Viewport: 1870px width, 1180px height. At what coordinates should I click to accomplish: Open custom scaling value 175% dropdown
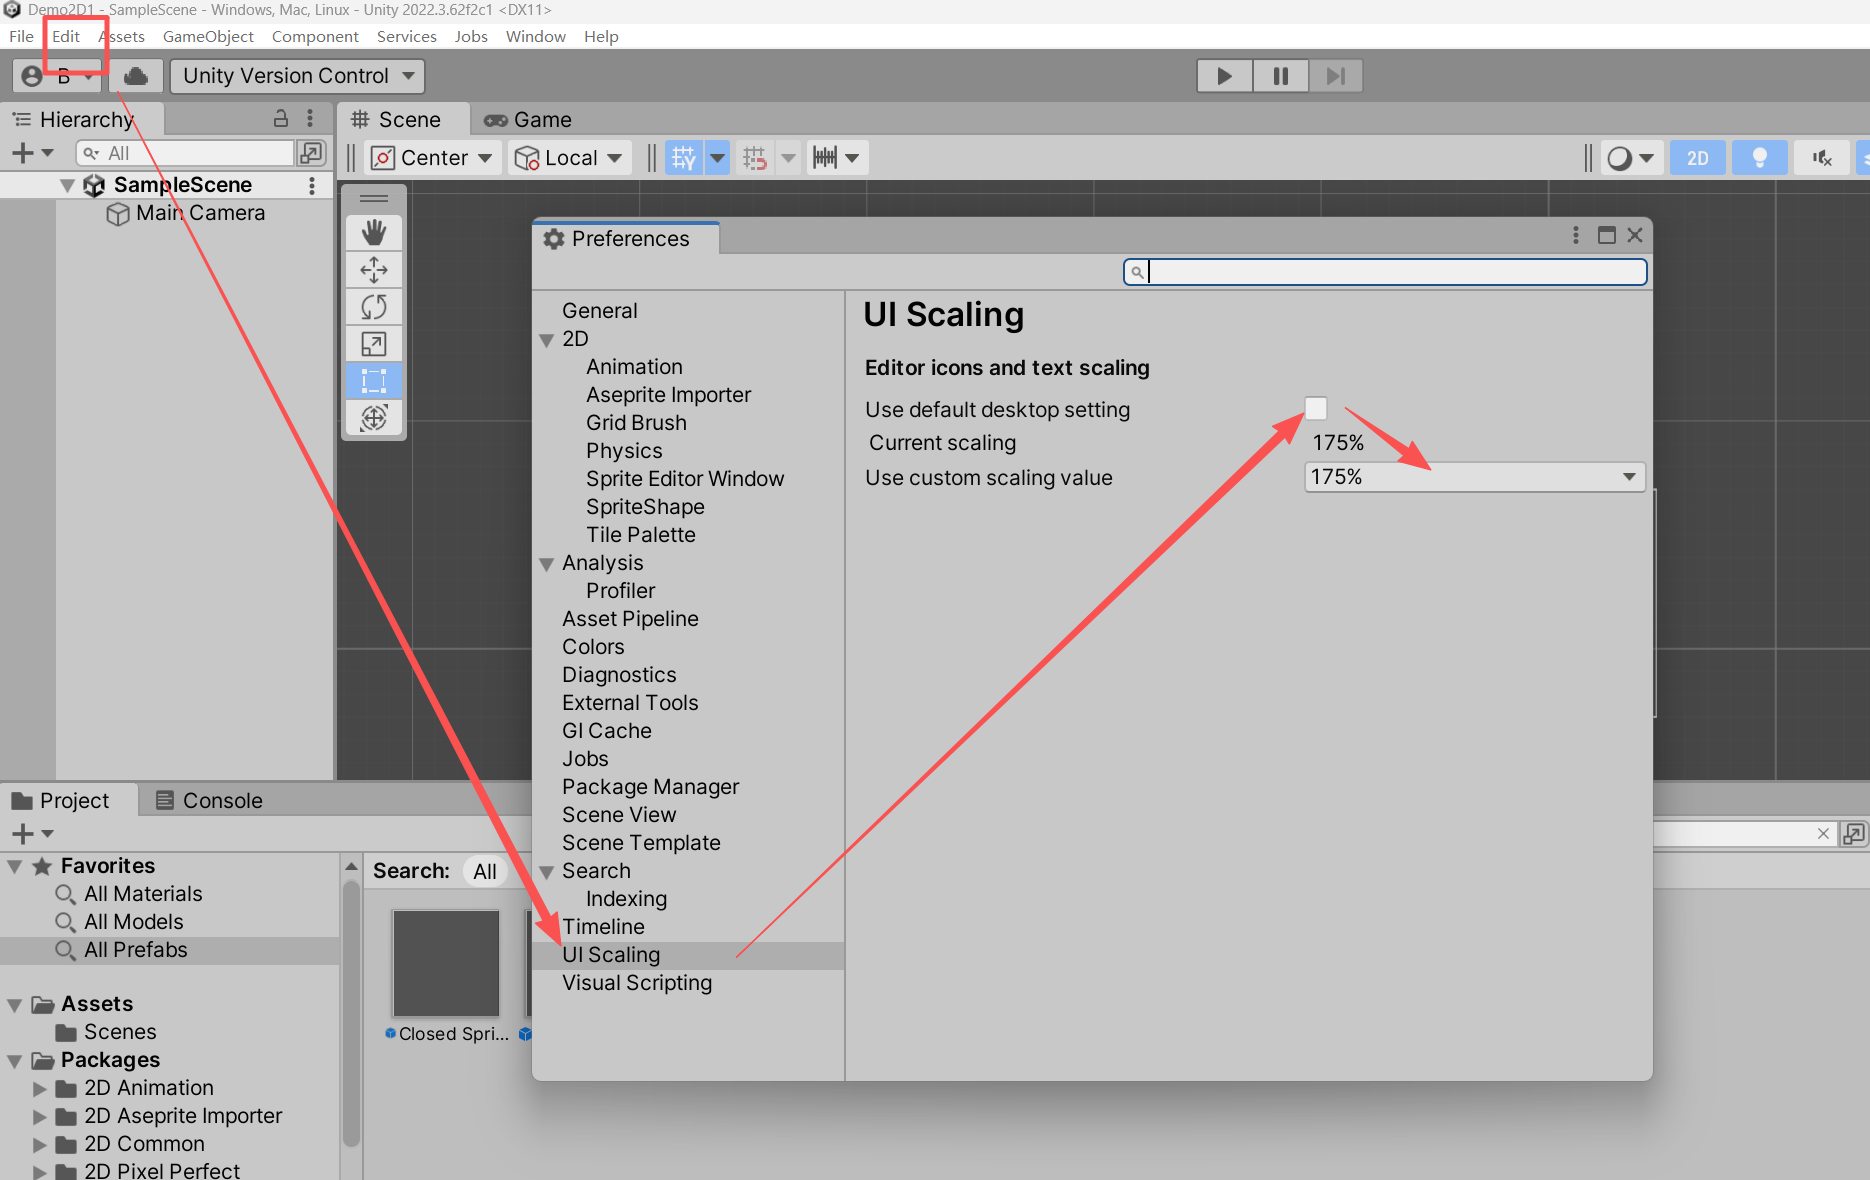[1475, 477]
